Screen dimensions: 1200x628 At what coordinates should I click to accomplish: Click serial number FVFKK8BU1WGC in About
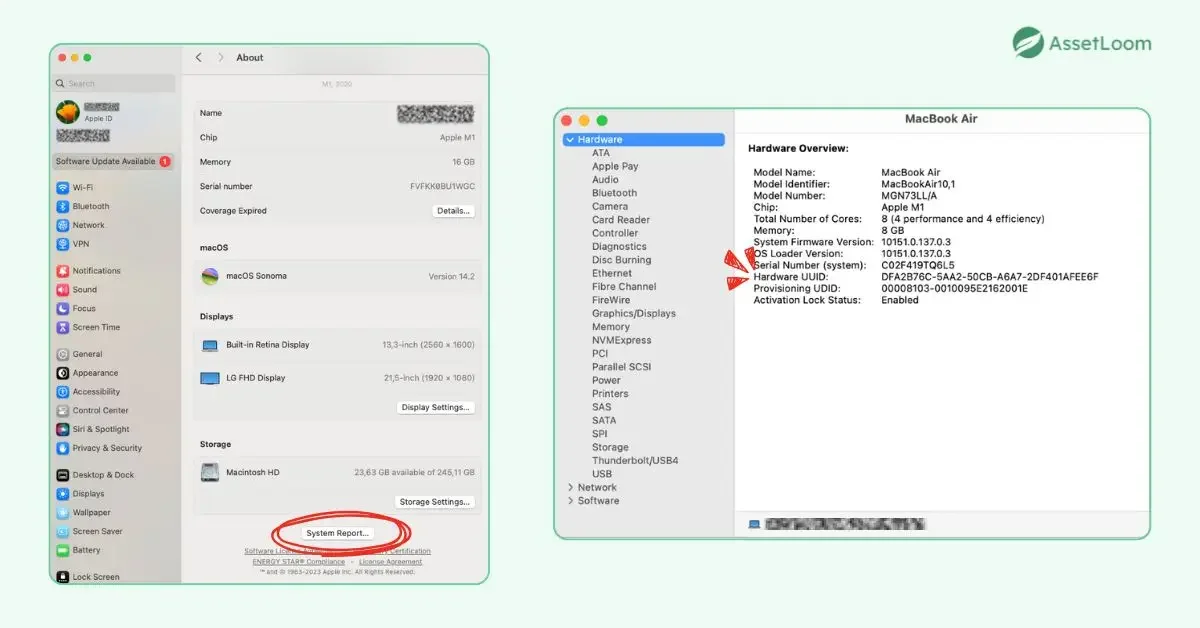(443, 187)
